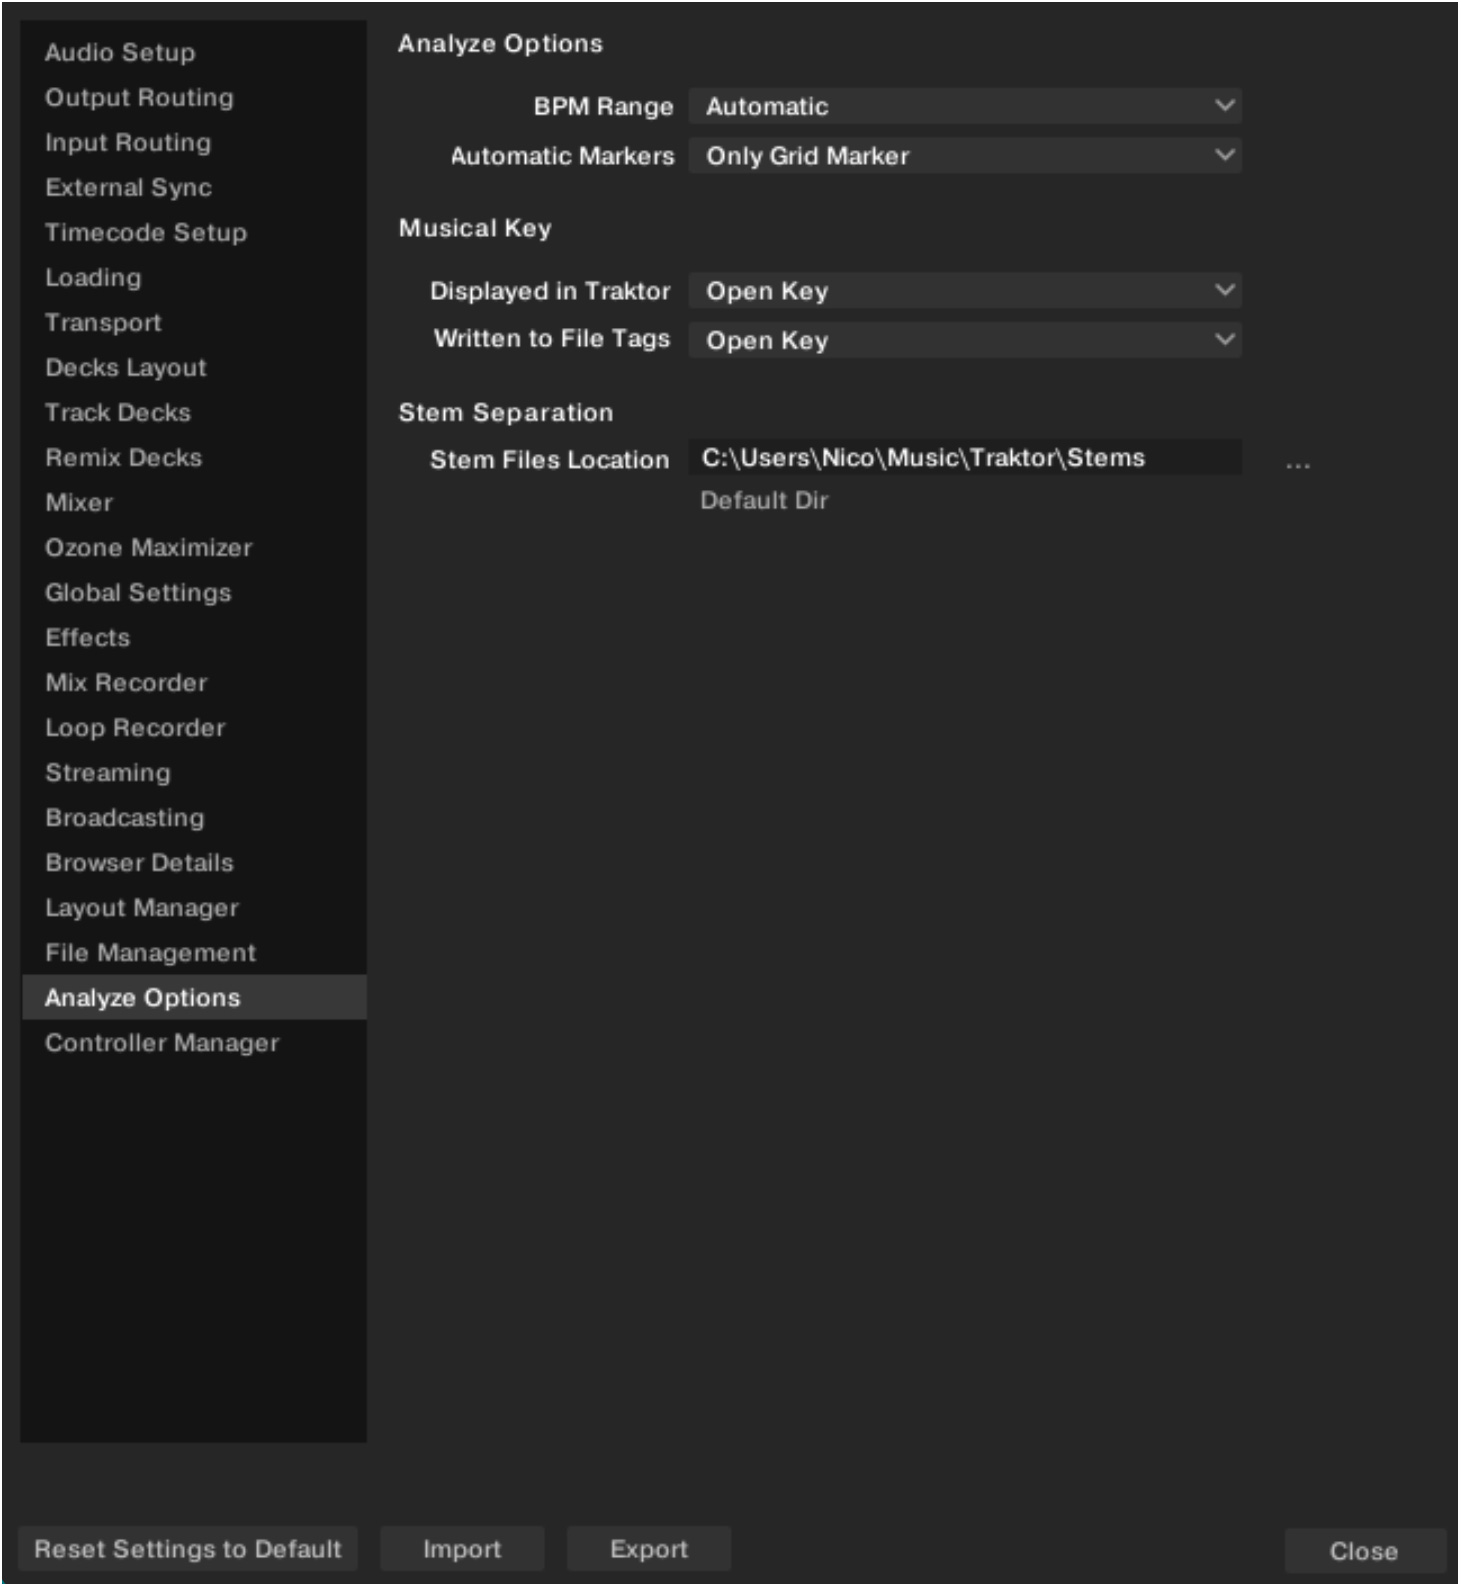Expand the BPM Range dropdown

[965, 106]
